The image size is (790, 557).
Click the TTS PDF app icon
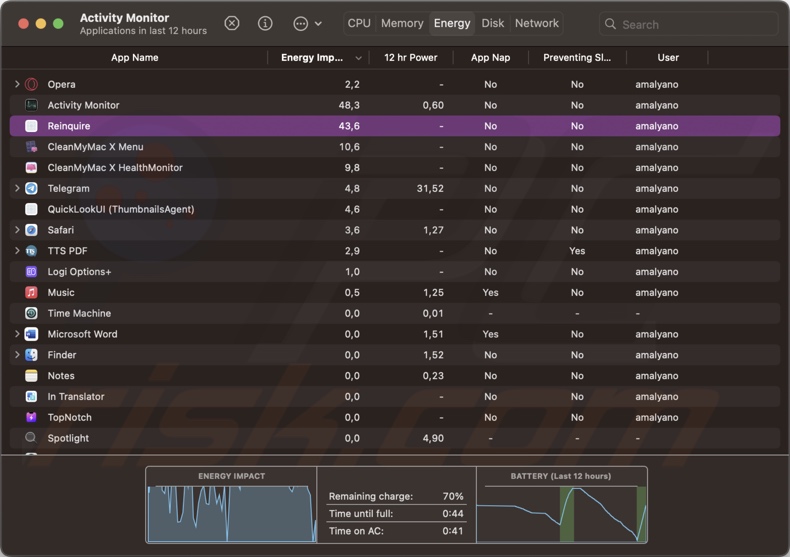[x=31, y=251]
